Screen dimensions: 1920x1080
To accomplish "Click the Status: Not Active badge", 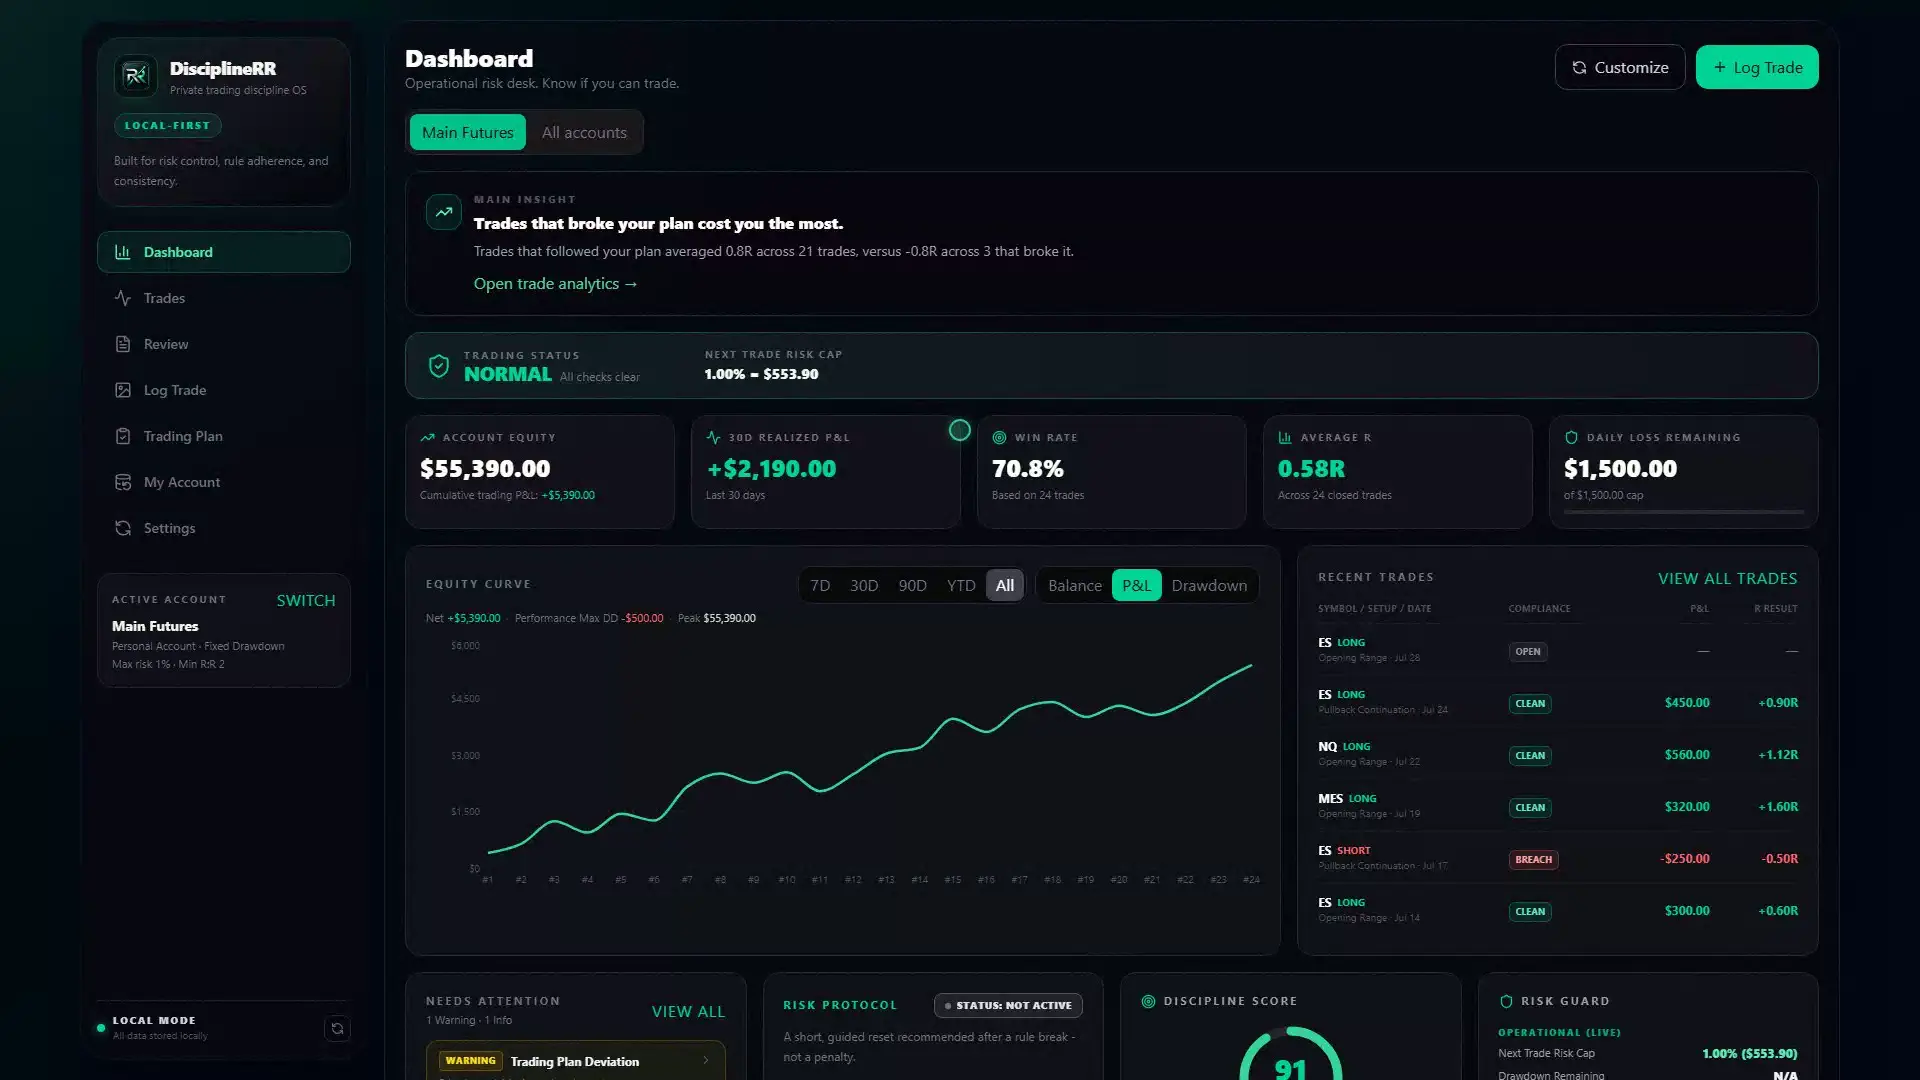I will [1008, 1005].
